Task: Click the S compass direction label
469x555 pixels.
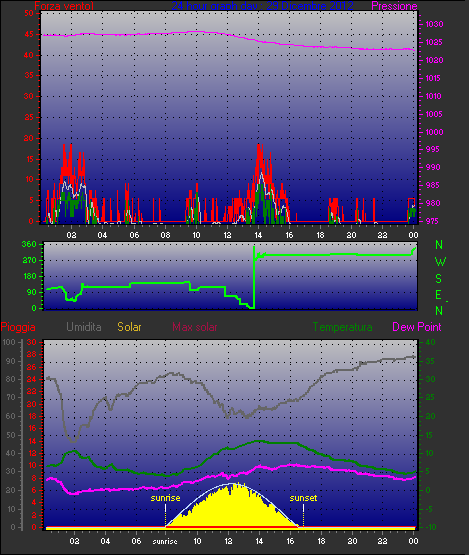Action: [x=438, y=279]
